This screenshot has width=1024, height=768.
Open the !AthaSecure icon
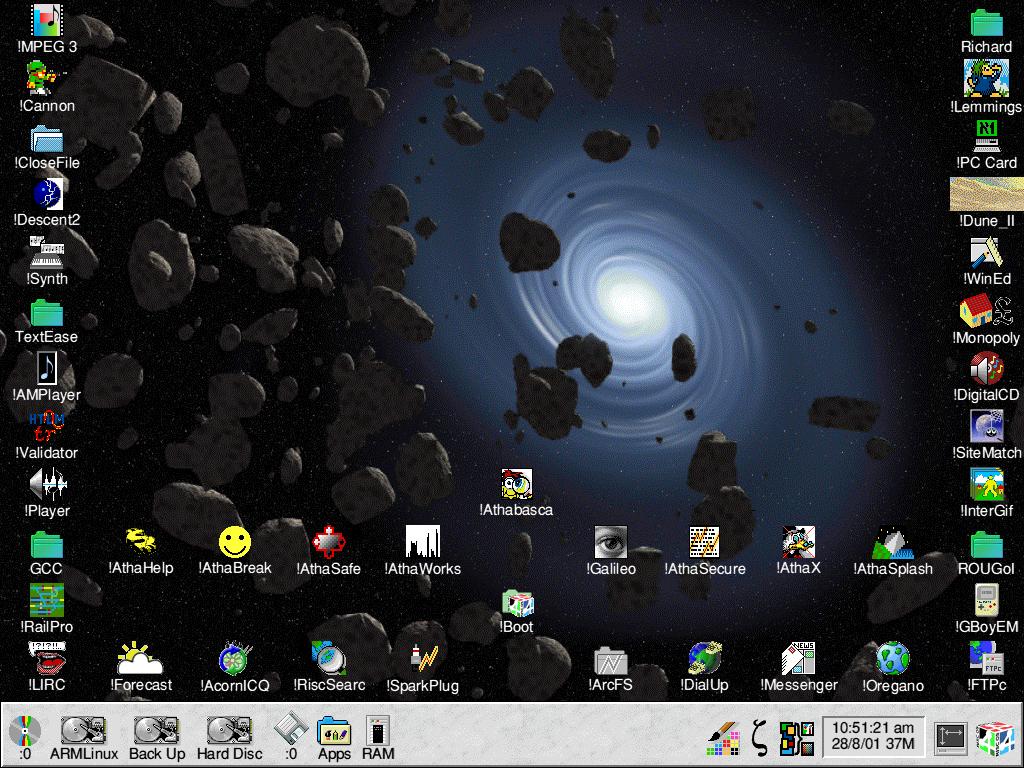tap(705, 542)
